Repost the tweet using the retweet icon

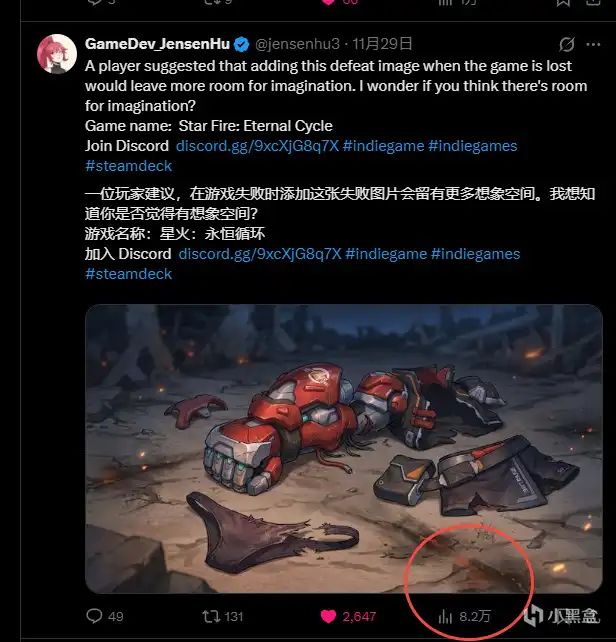click(211, 616)
